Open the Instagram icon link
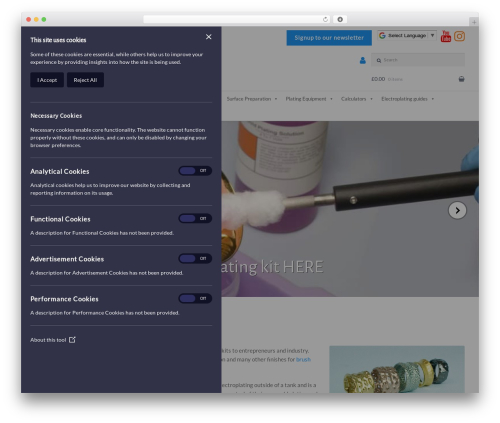The height and width of the screenshot is (423, 500). click(459, 36)
